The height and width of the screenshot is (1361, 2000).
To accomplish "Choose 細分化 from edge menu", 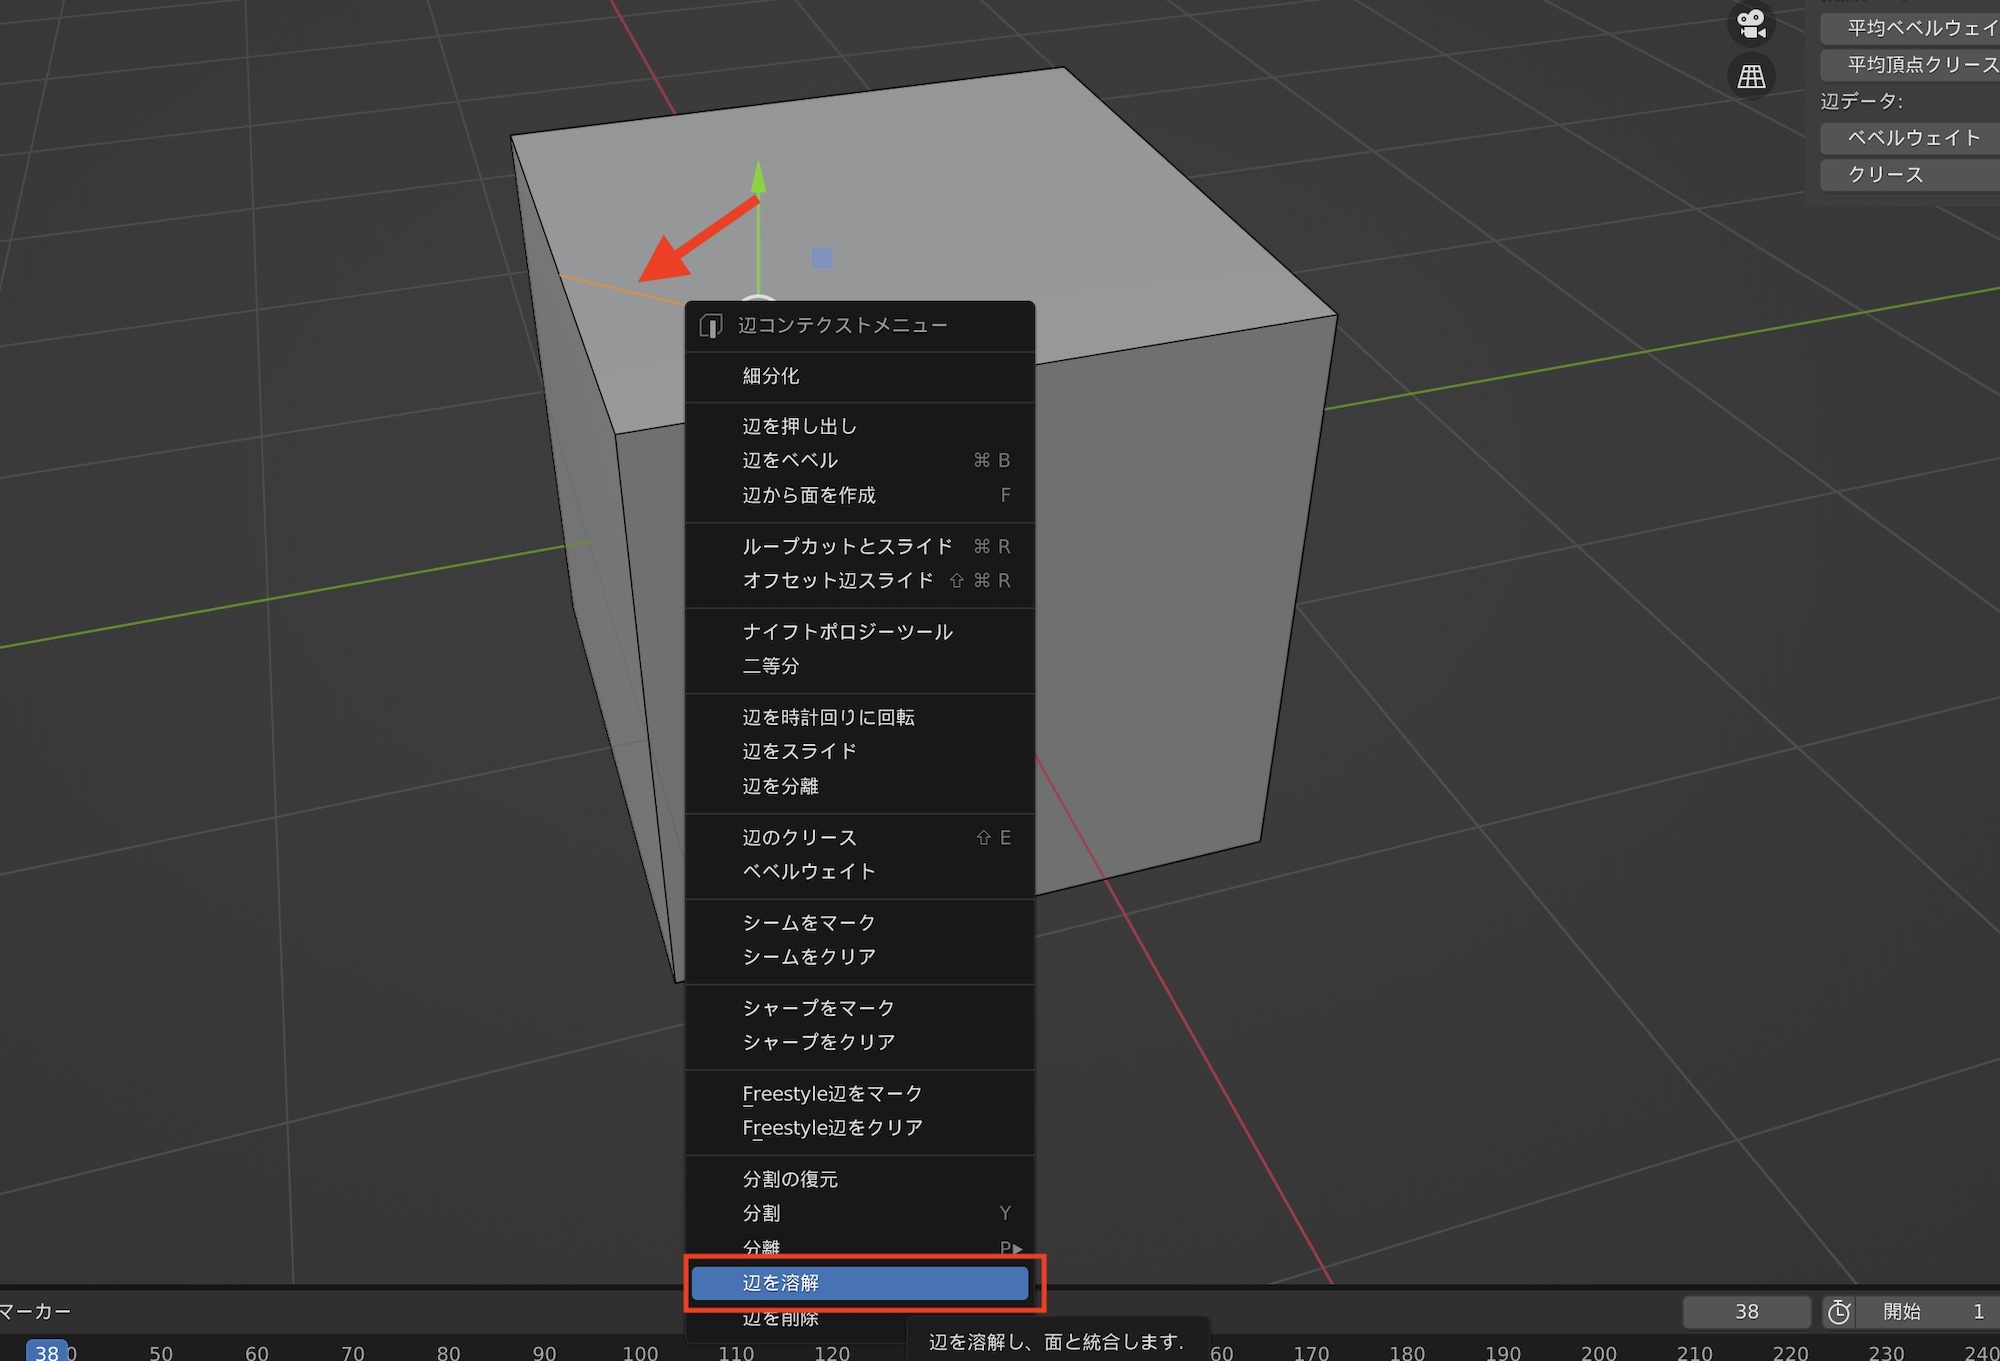I will (771, 376).
